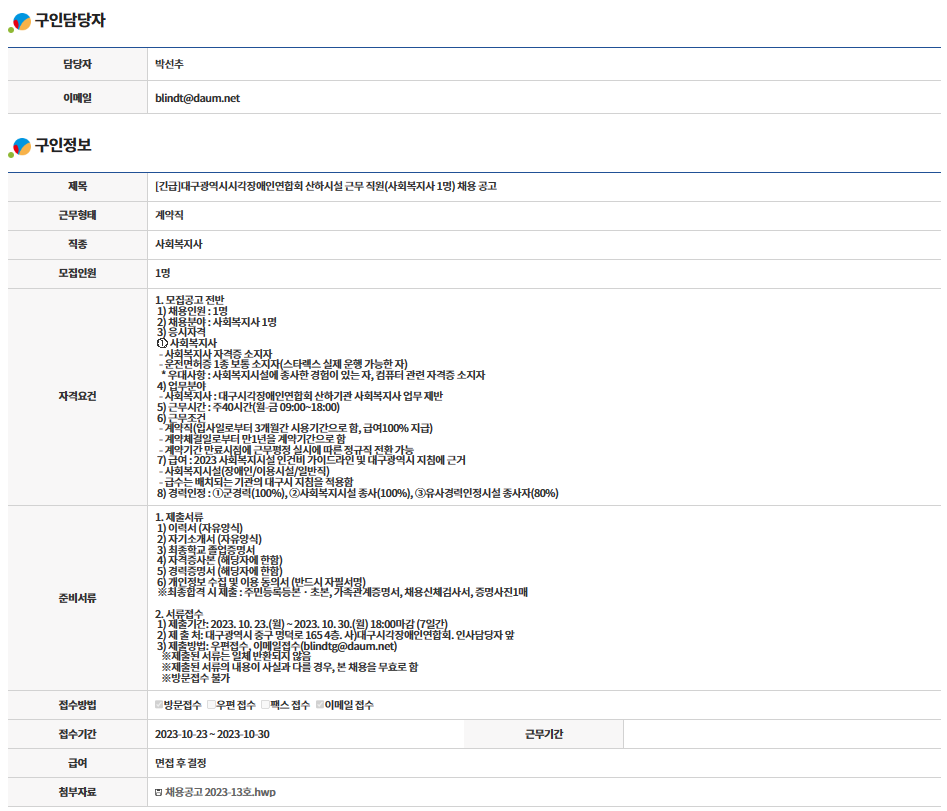Click the job title starting with [긴급]대구광역시시각장애인연합회
947x811 pixels.
[x=326, y=186]
